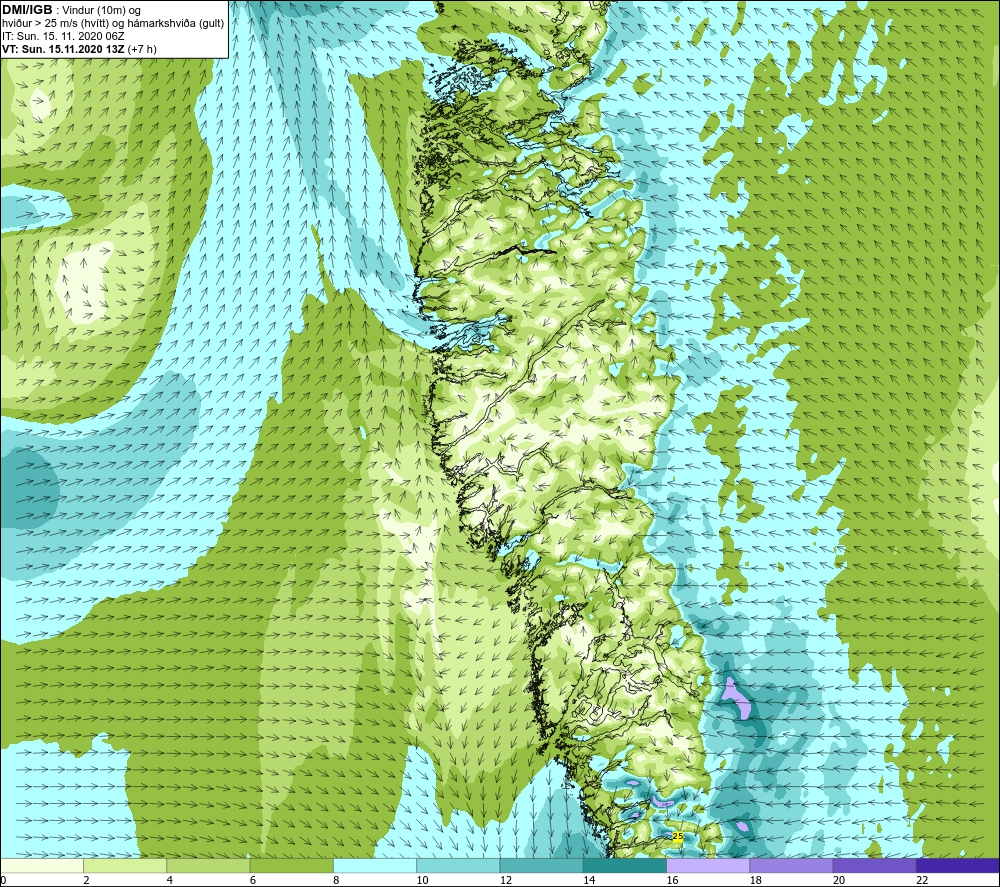Screen dimensions: 1000x887
Task: Click the yellow 25 gust marker
Action: [677, 836]
